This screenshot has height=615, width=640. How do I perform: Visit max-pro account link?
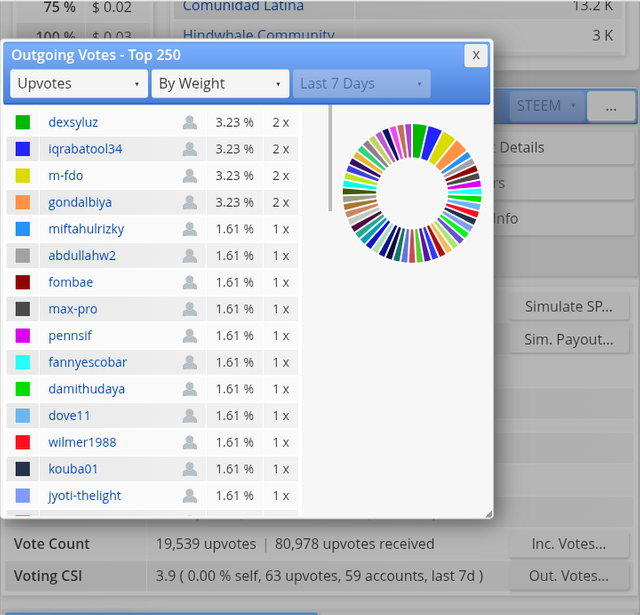click(73, 309)
